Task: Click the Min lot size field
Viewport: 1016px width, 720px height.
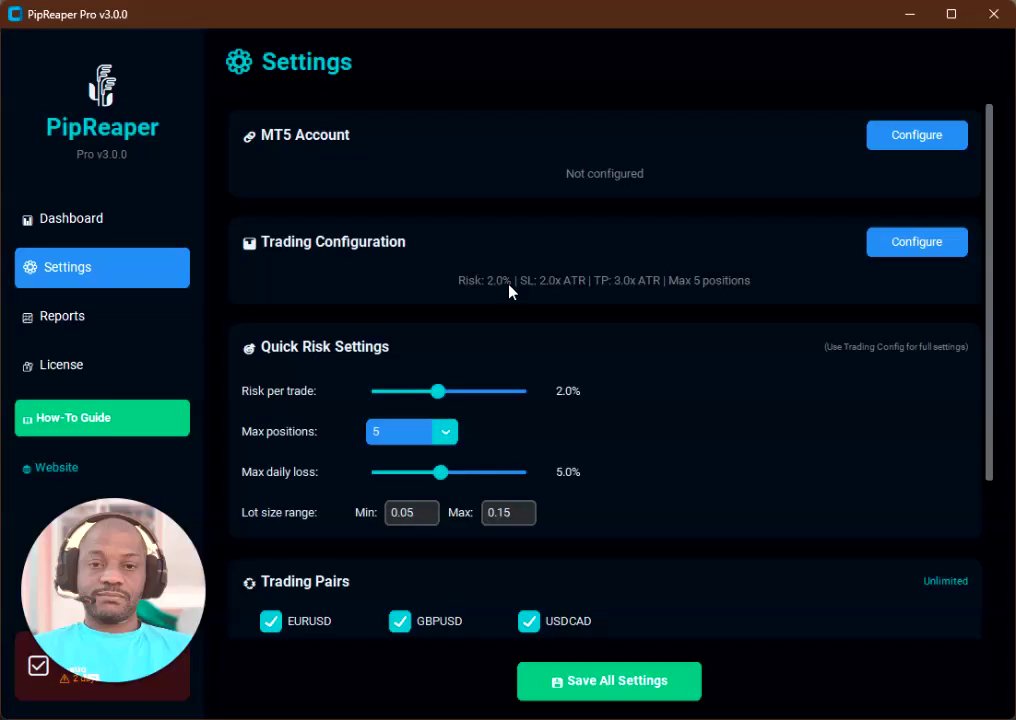Action: point(412,513)
